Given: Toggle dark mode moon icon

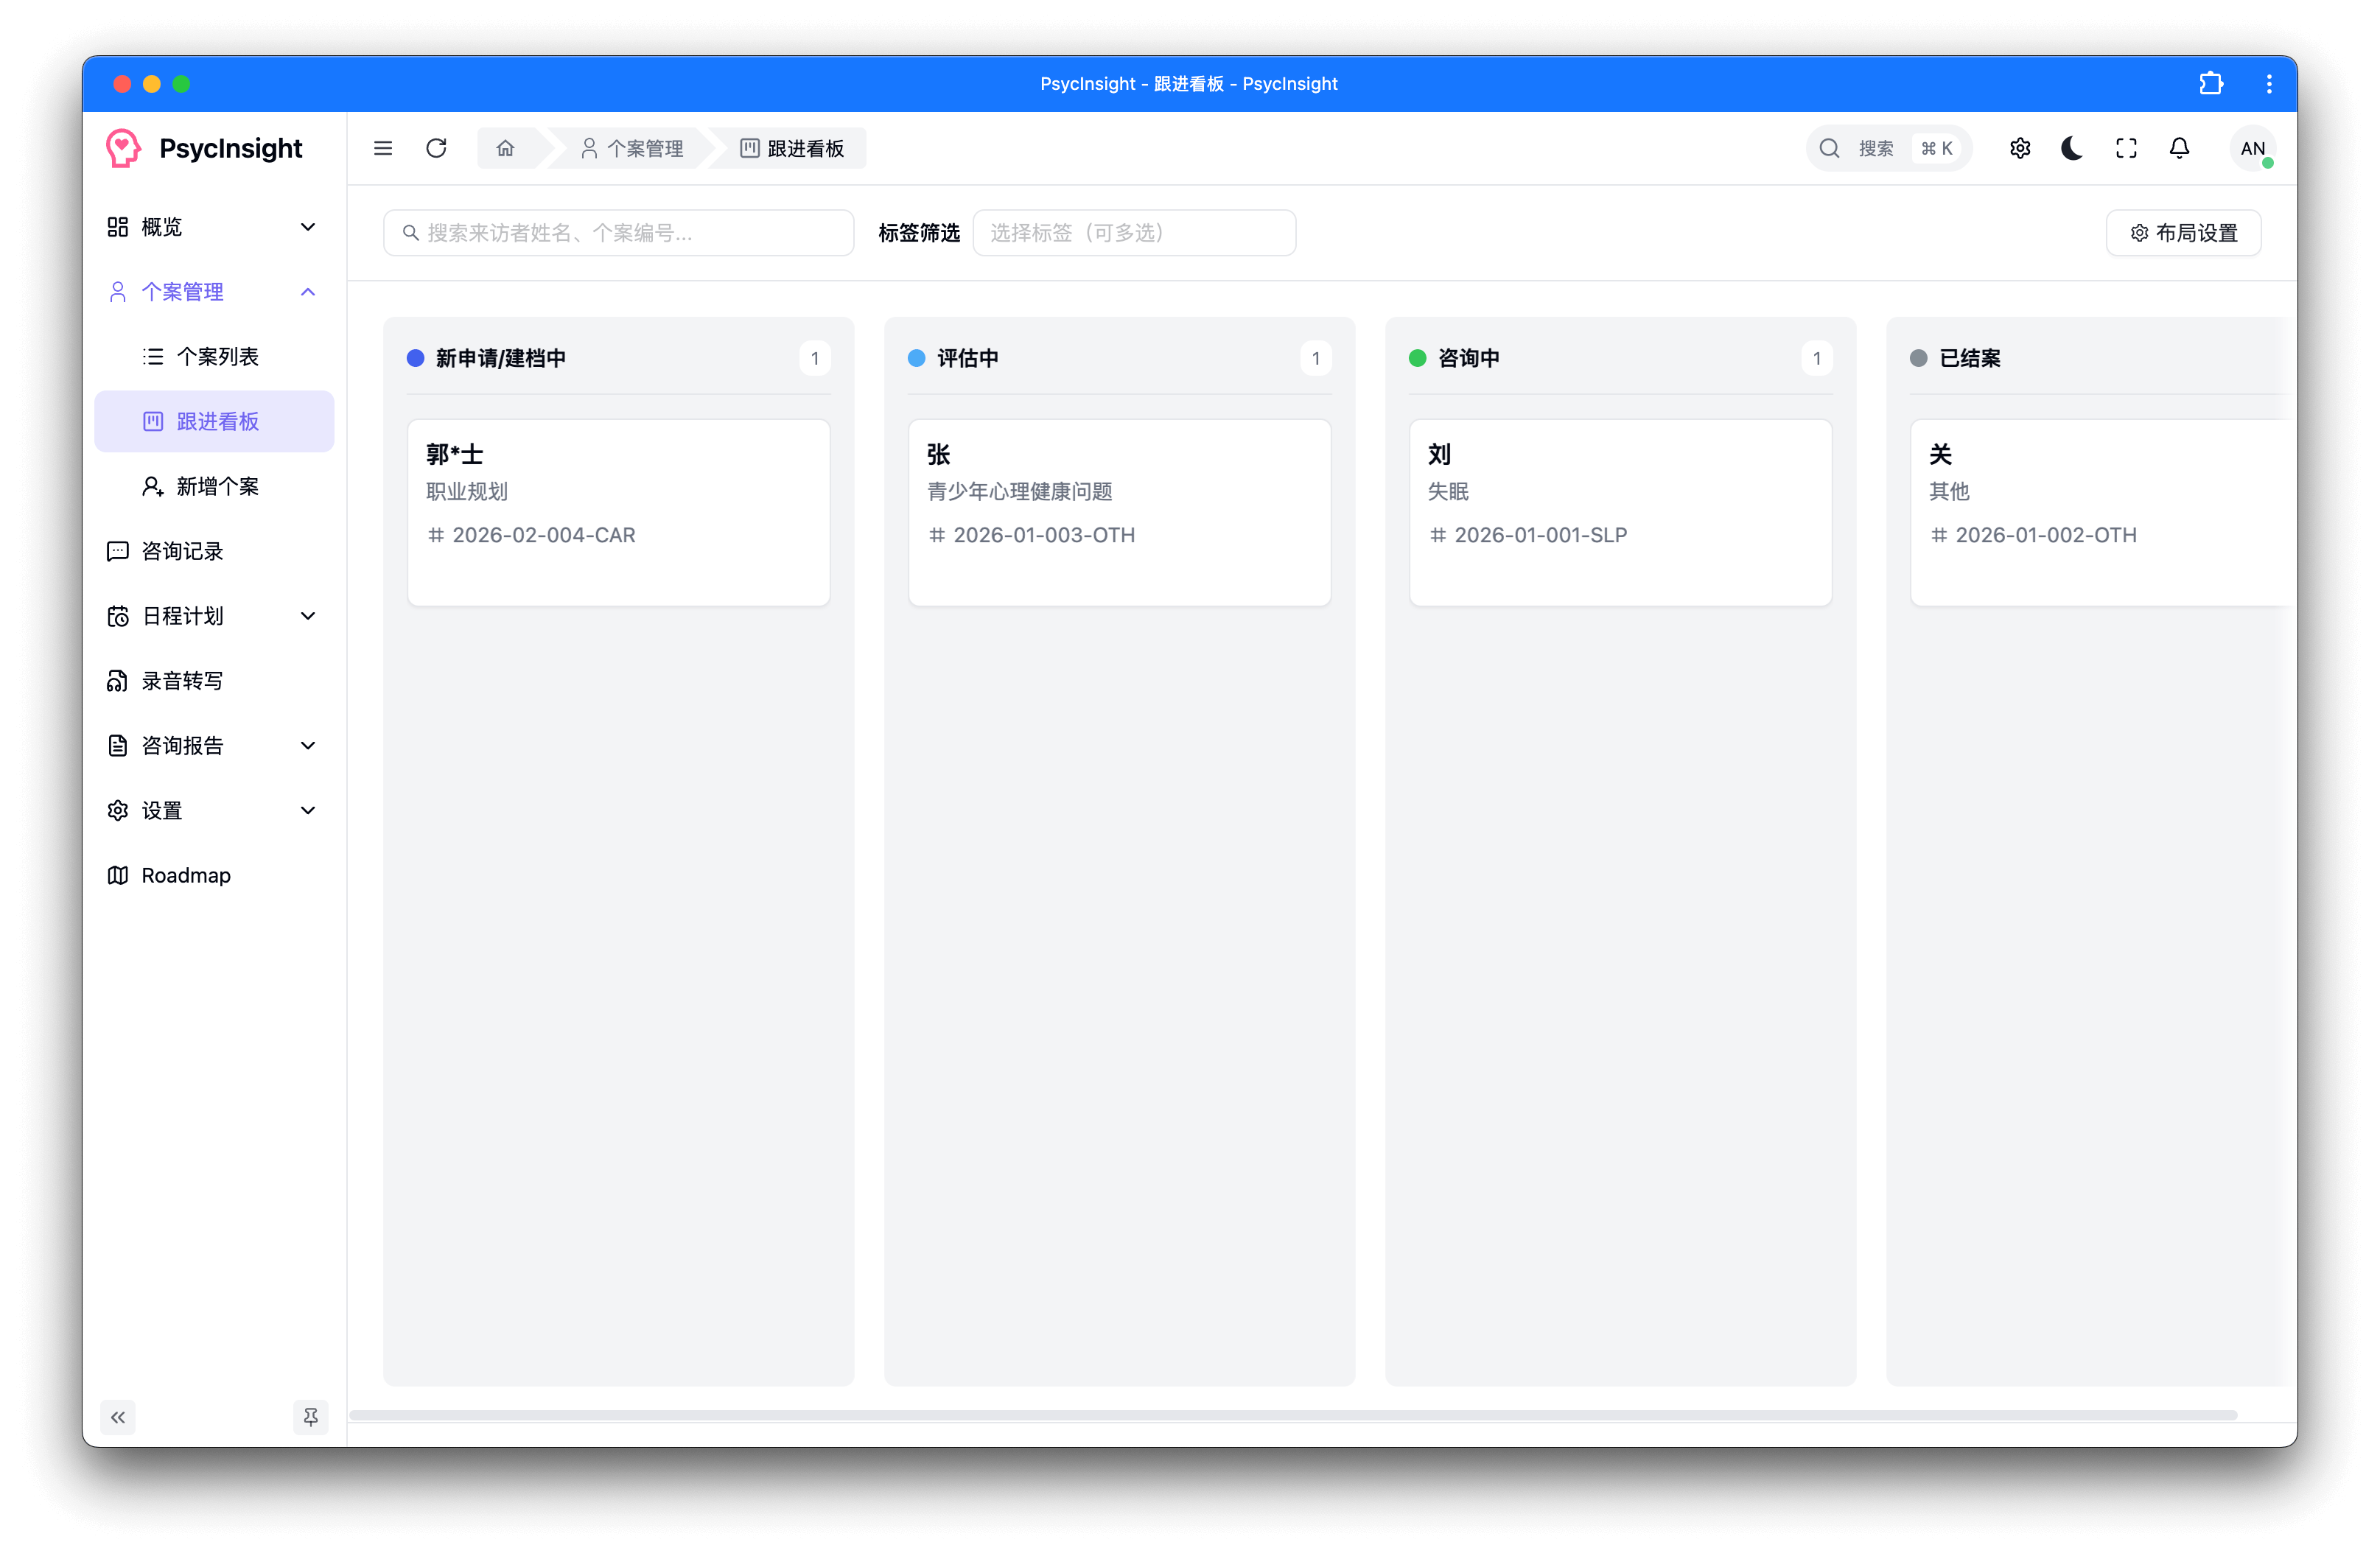Looking at the screenshot, I should [2072, 148].
